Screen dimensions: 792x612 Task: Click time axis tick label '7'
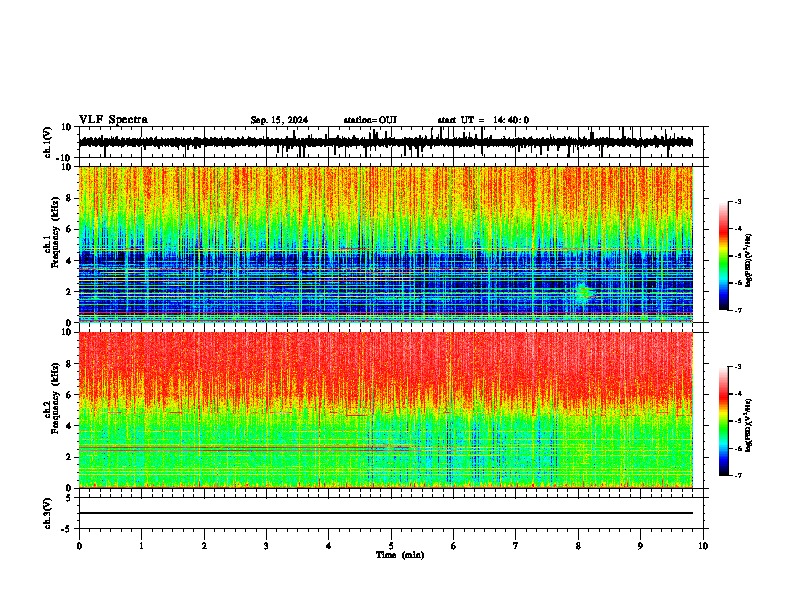coord(516,546)
